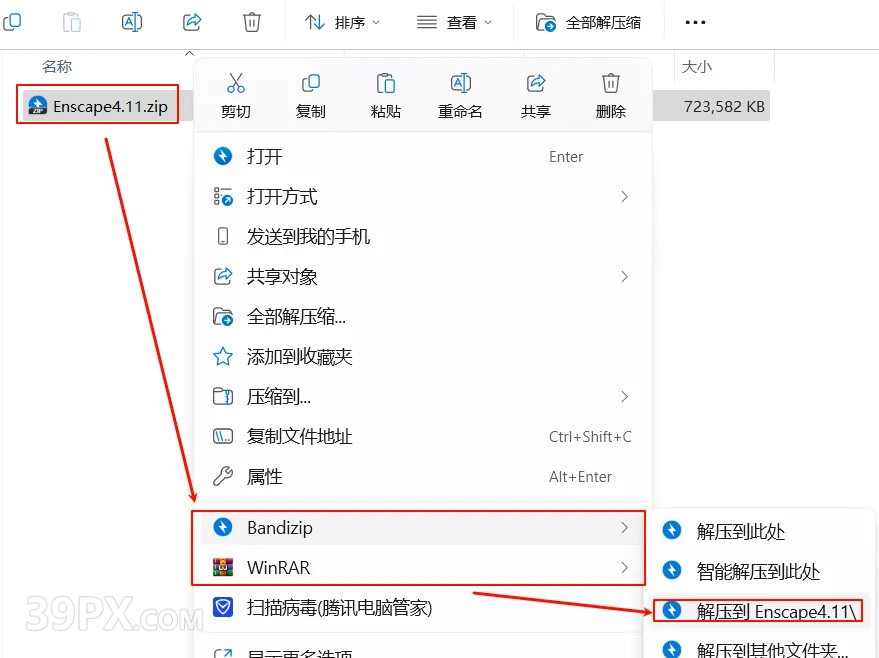Expand the WinRAR submenu
The height and width of the screenshot is (658, 879).
(422, 567)
